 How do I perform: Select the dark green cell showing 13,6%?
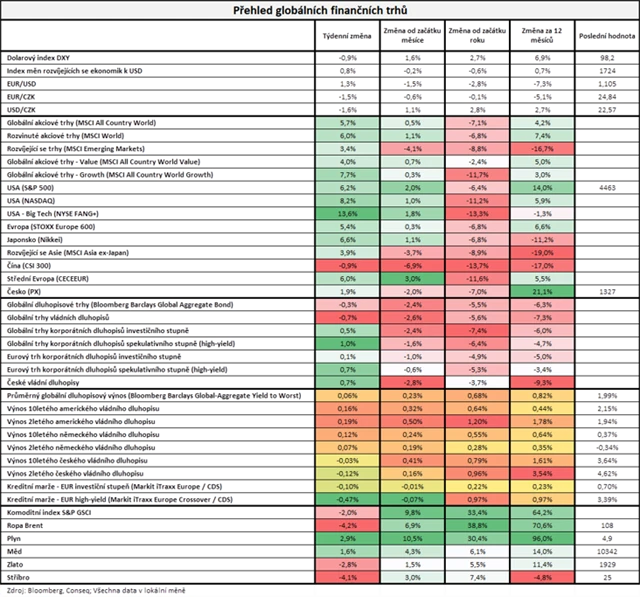click(348, 213)
